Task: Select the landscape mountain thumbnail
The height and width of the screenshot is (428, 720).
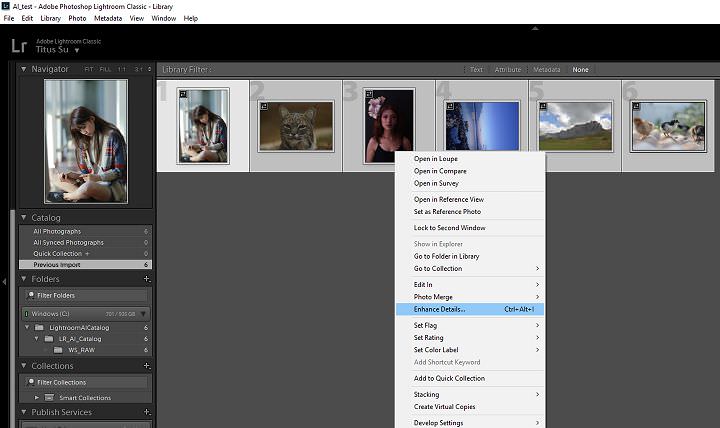Action: click(x=574, y=126)
